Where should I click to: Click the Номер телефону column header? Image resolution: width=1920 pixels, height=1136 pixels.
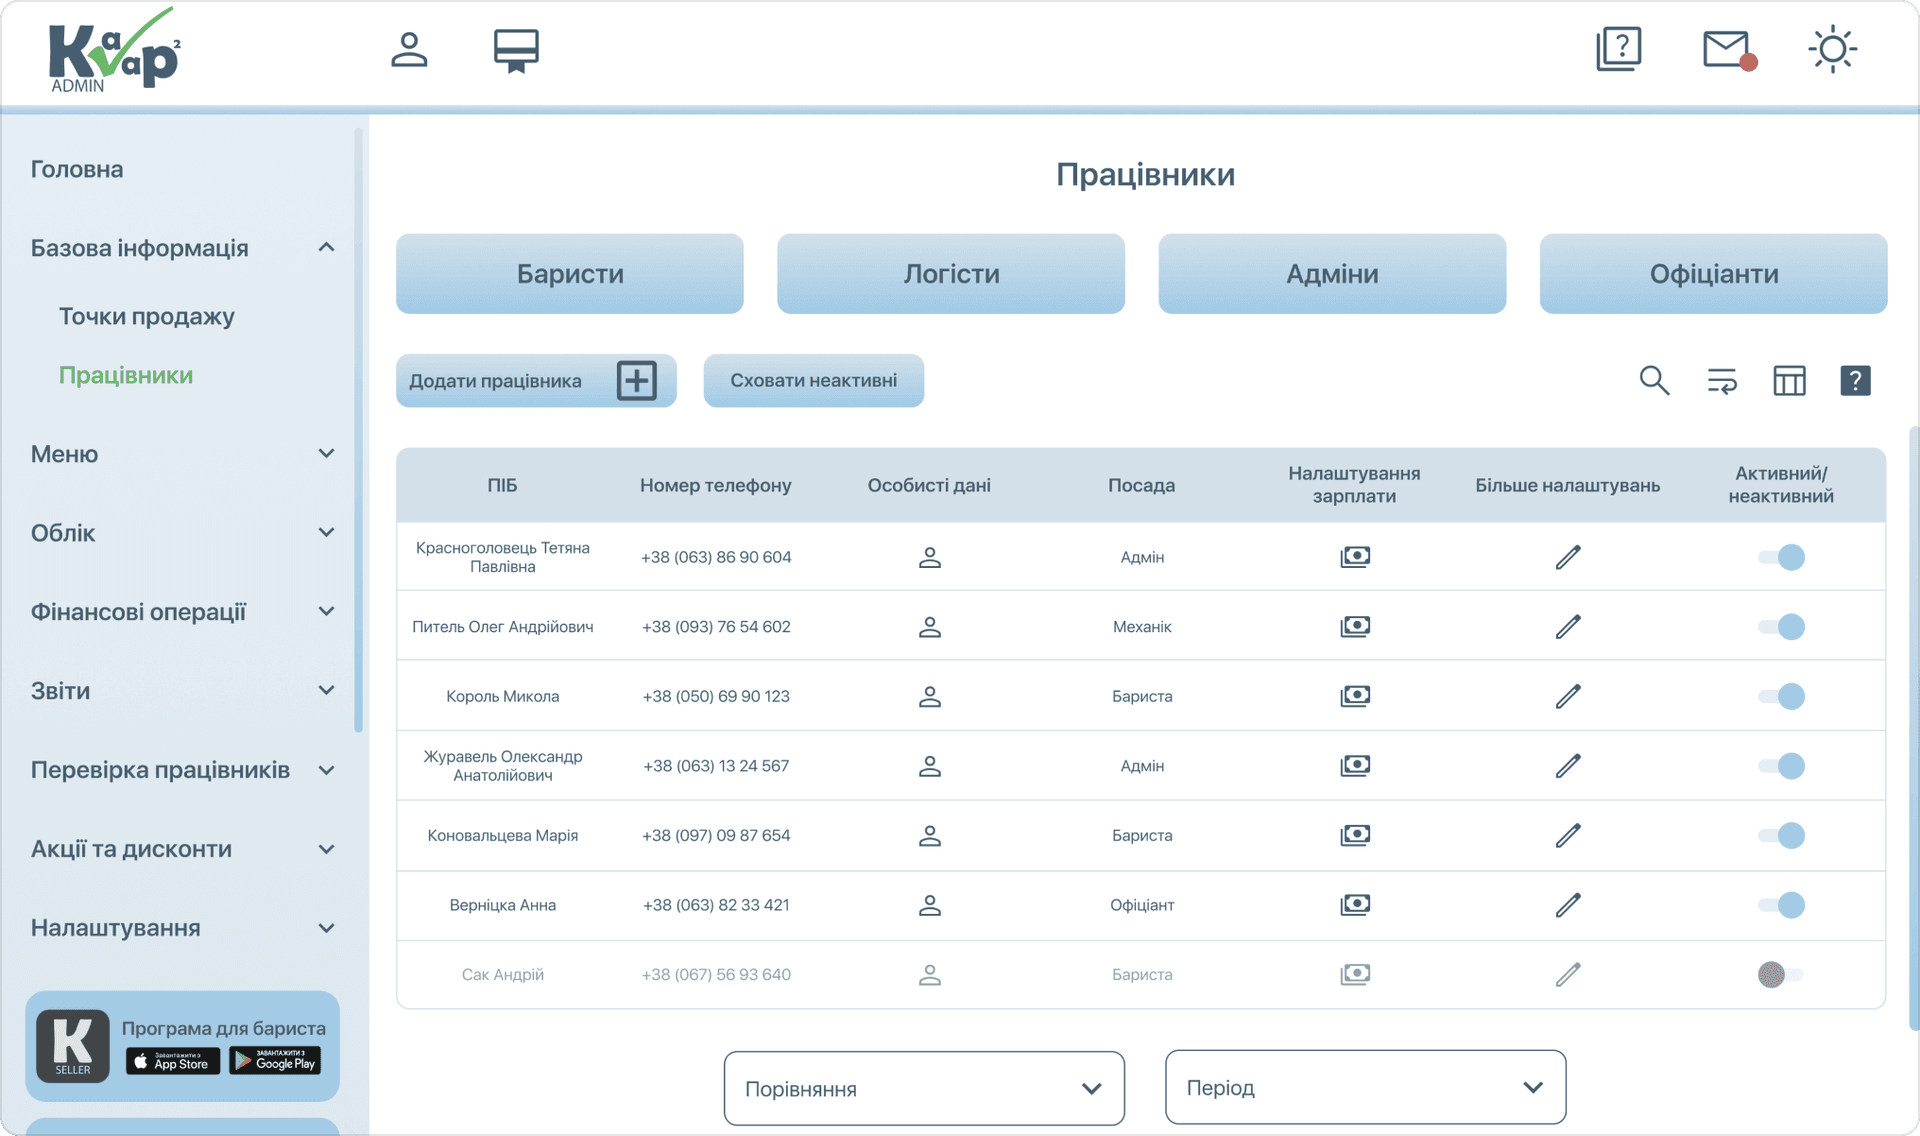coord(716,485)
